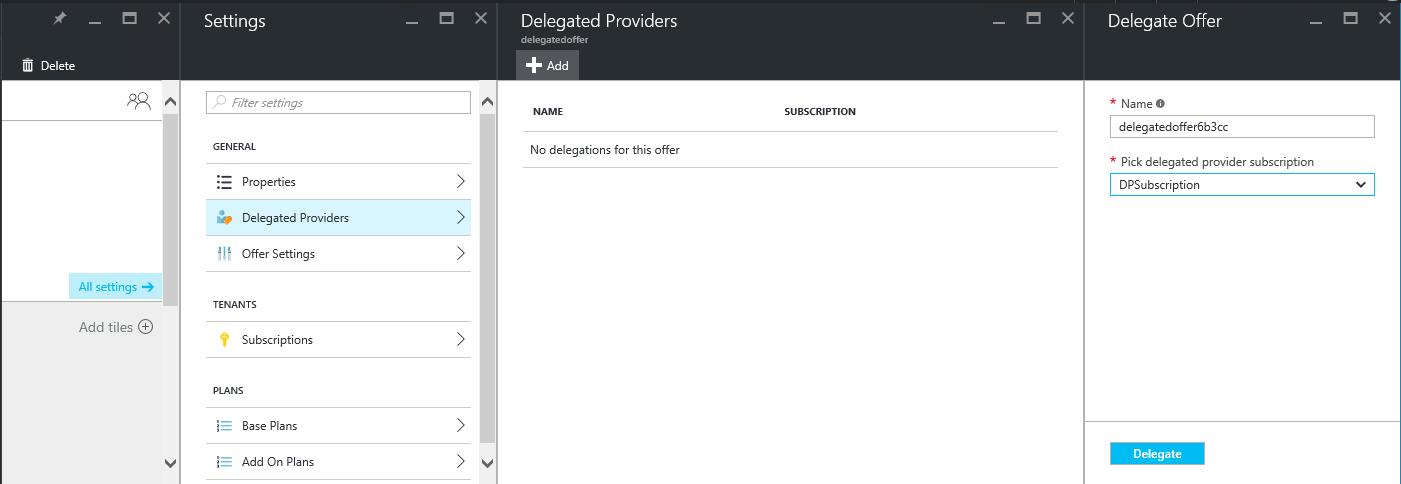
Task: Click the Filter settings search field
Action: pyautogui.click(x=338, y=102)
